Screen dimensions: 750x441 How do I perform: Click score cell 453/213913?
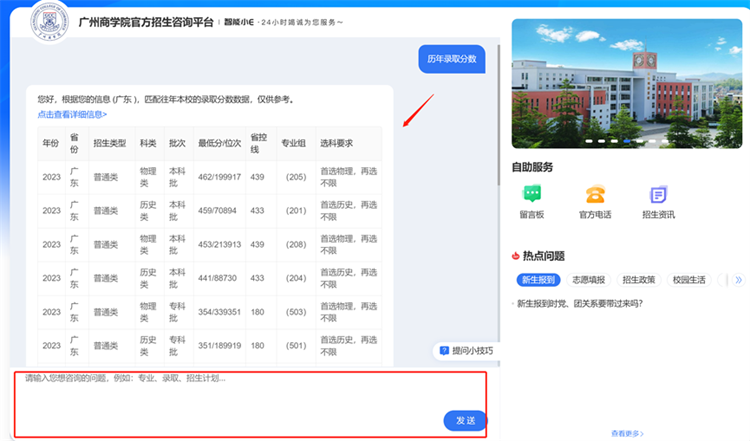coord(219,244)
